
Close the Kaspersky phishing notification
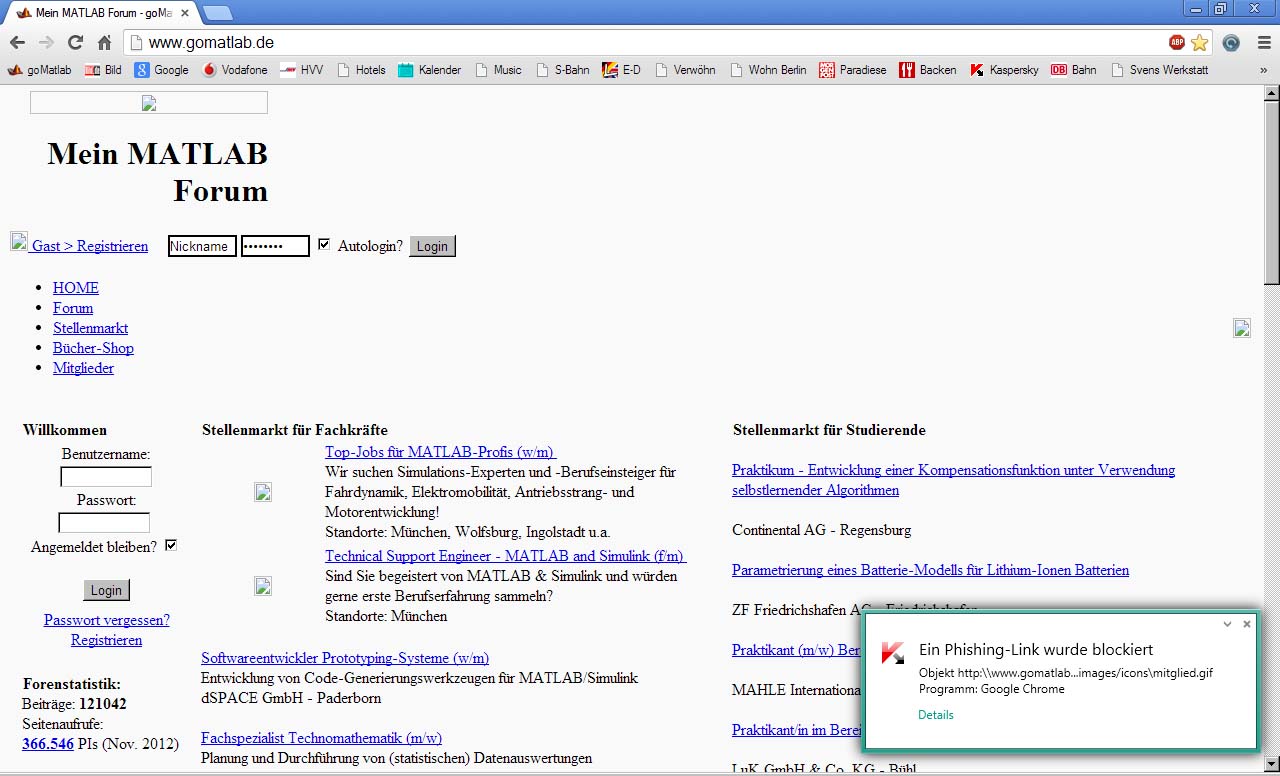tap(1246, 624)
